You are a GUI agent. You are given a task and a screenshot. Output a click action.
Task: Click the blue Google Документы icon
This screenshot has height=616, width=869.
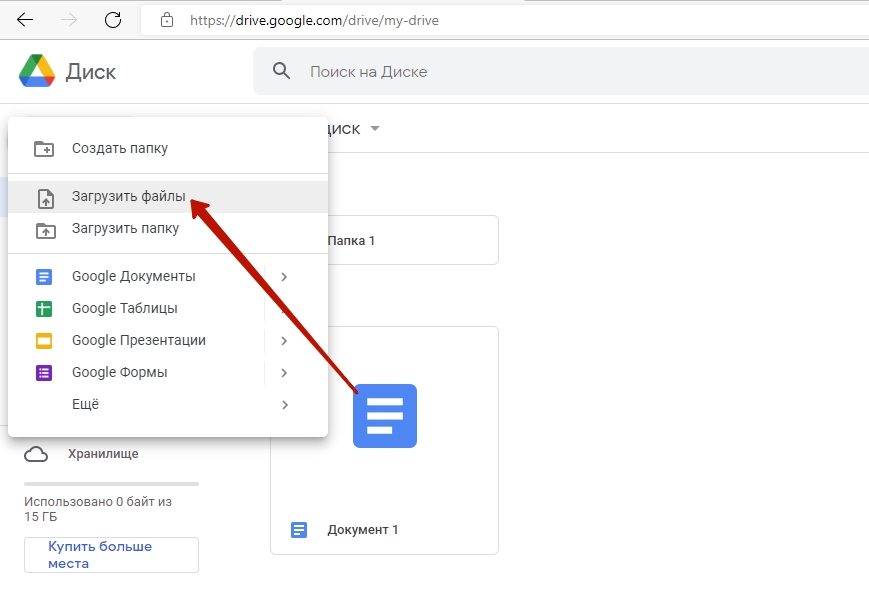click(x=44, y=277)
